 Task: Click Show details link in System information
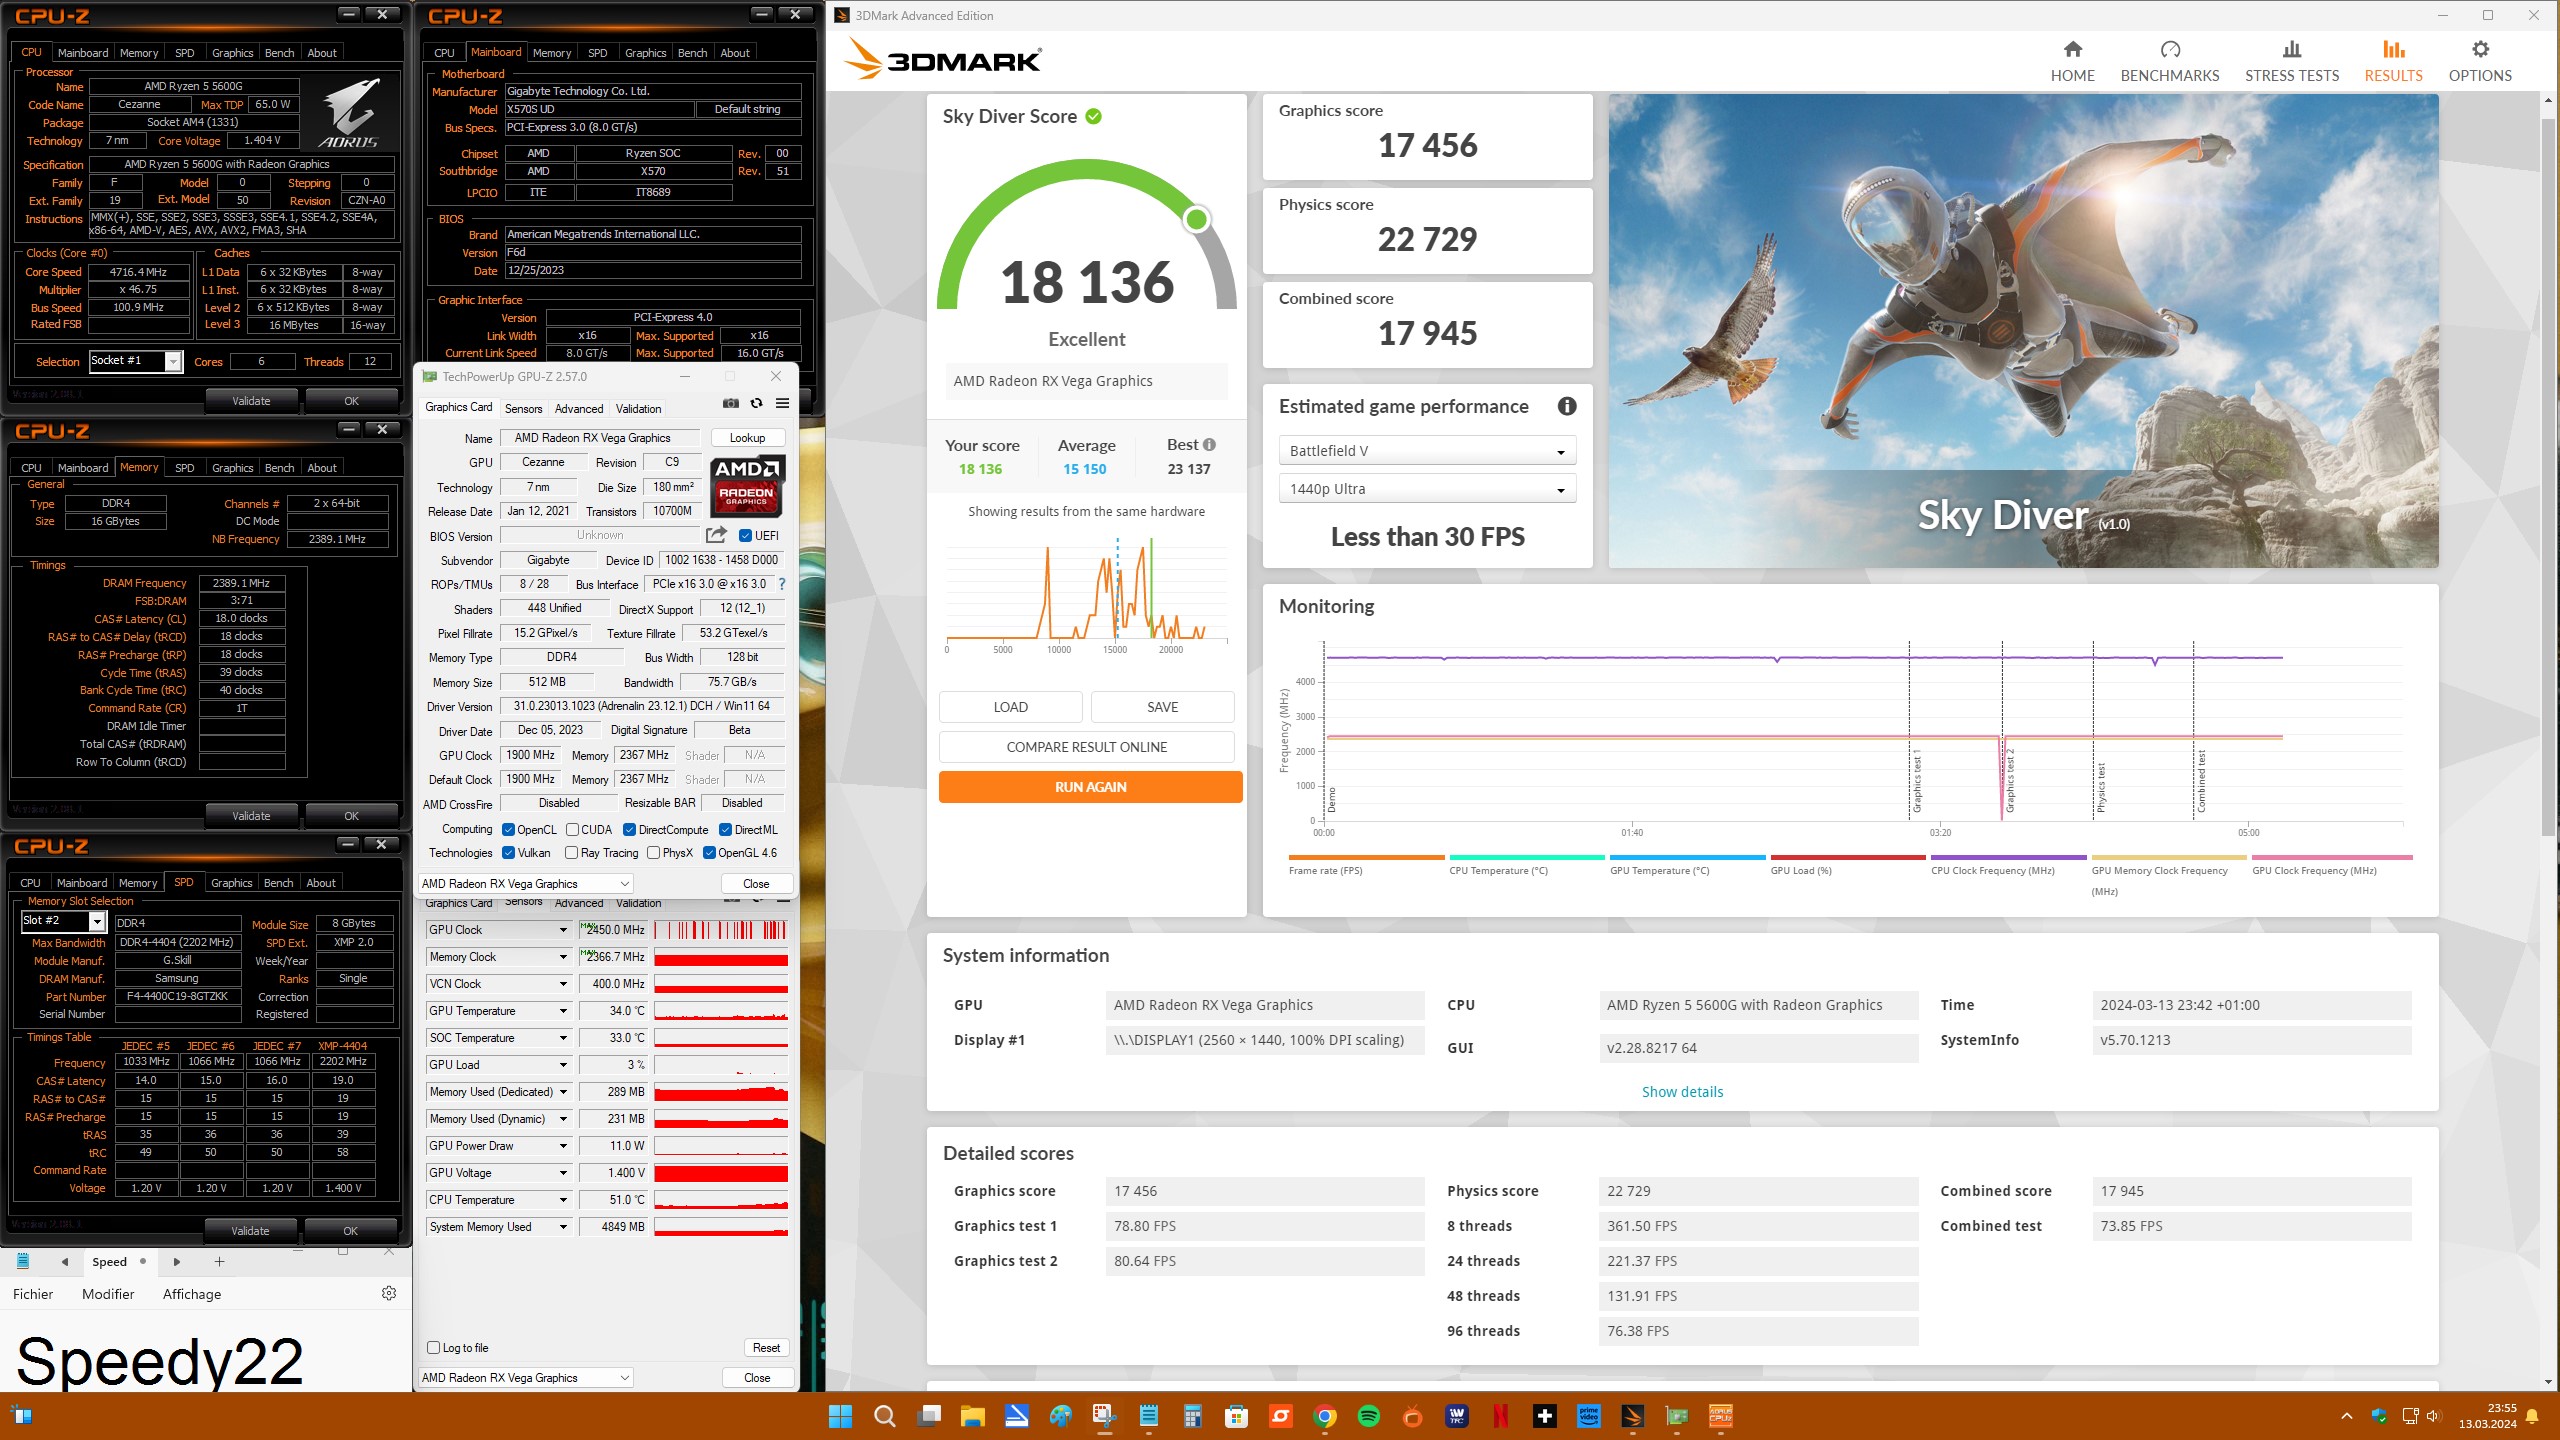point(1682,1092)
